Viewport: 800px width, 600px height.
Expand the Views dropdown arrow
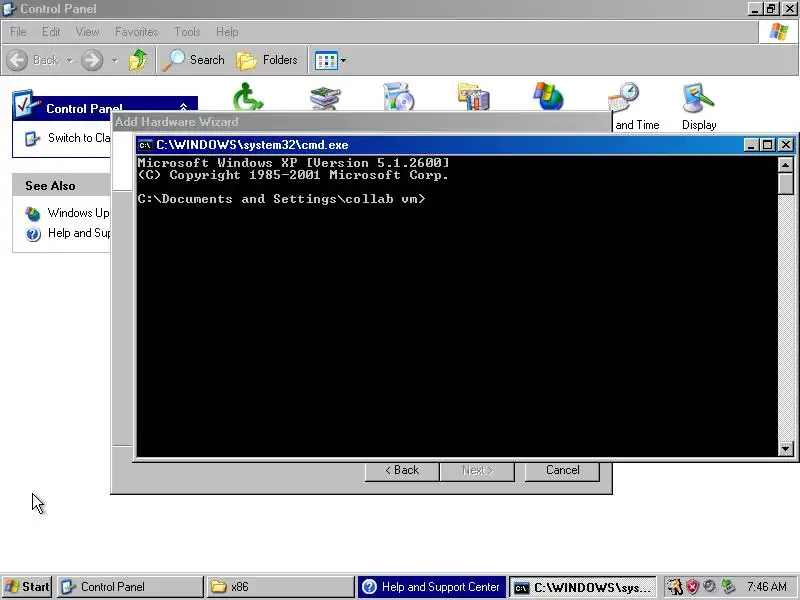(x=343, y=61)
